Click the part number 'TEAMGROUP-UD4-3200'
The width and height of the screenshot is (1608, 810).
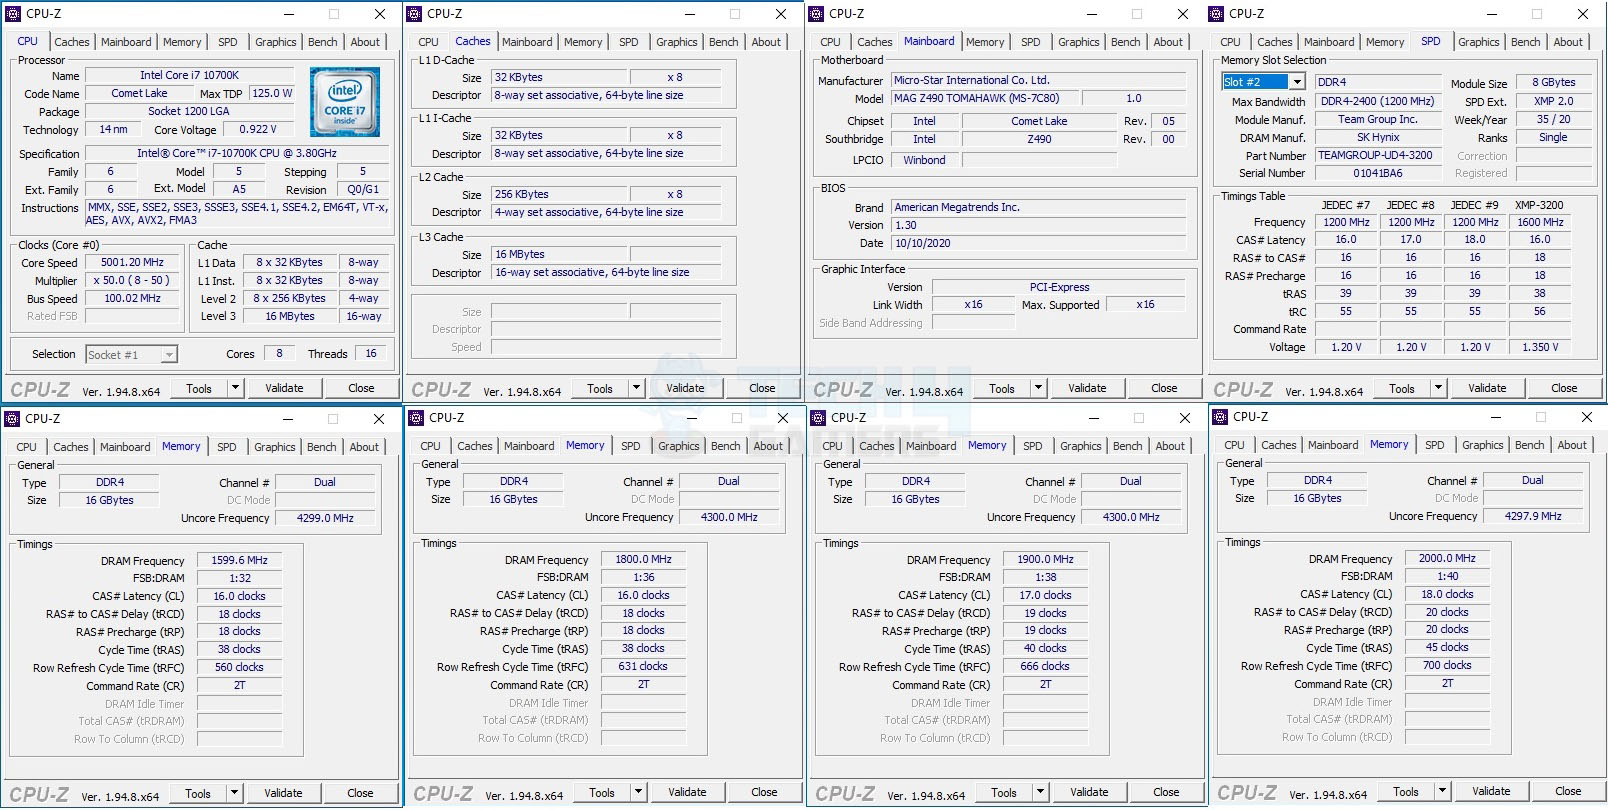[x=1378, y=155]
